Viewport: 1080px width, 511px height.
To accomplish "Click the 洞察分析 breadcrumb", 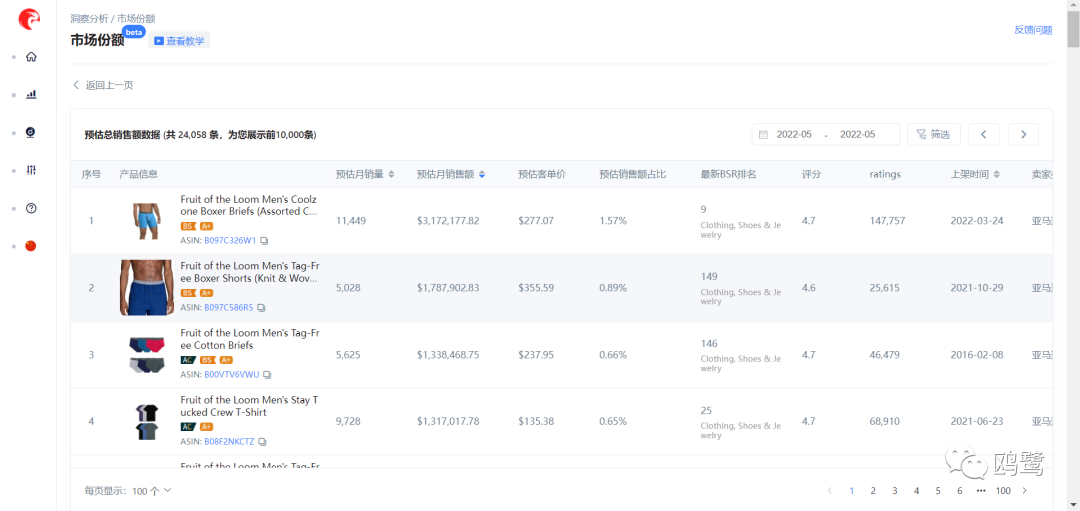I will (90, 19).
